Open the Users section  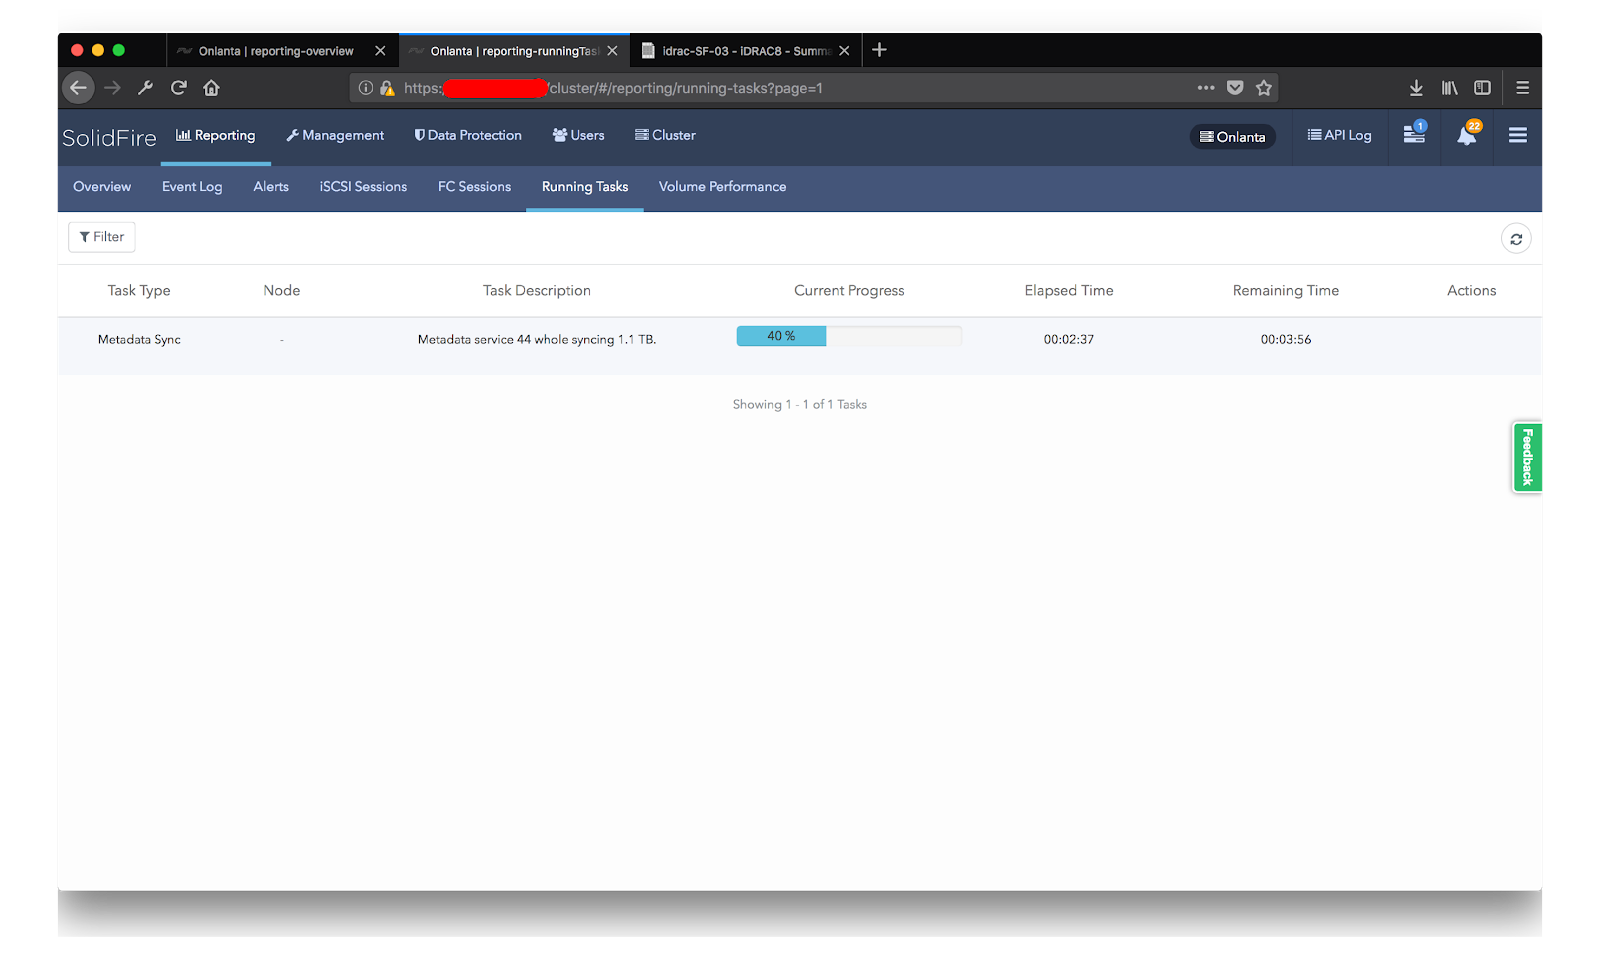pyautogui.click(x=577, y=135)
